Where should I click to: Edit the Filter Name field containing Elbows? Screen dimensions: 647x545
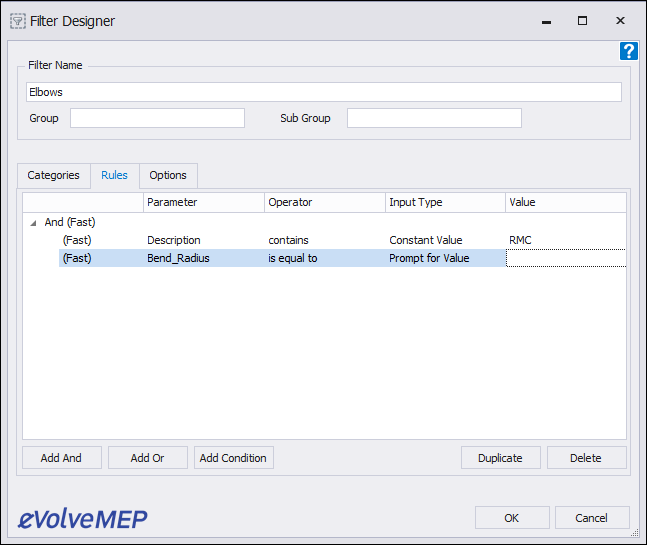(x=324, y=92)
